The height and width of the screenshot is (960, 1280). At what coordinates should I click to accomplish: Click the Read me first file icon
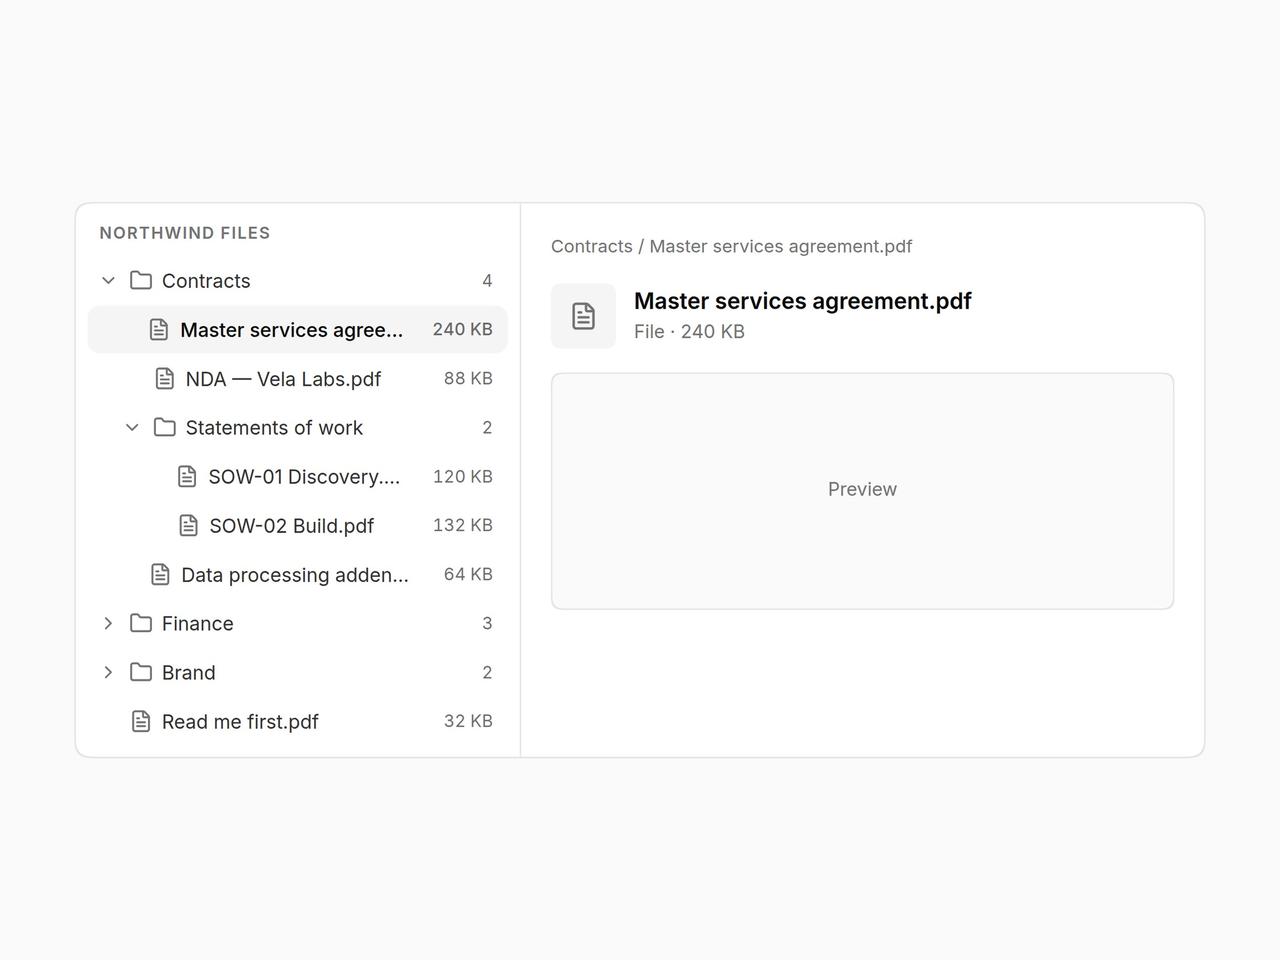[141, 722]
